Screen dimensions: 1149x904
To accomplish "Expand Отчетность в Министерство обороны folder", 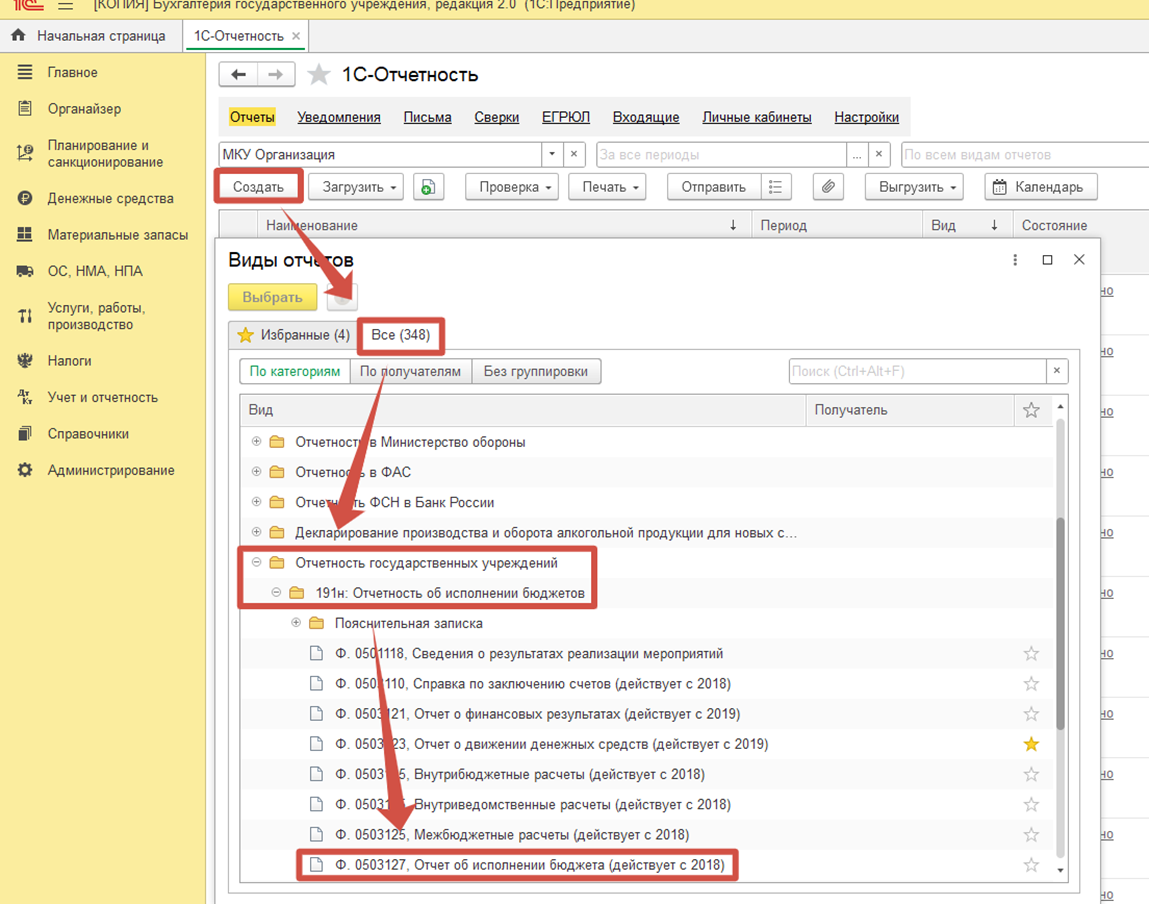I will (x=256, y=441).
